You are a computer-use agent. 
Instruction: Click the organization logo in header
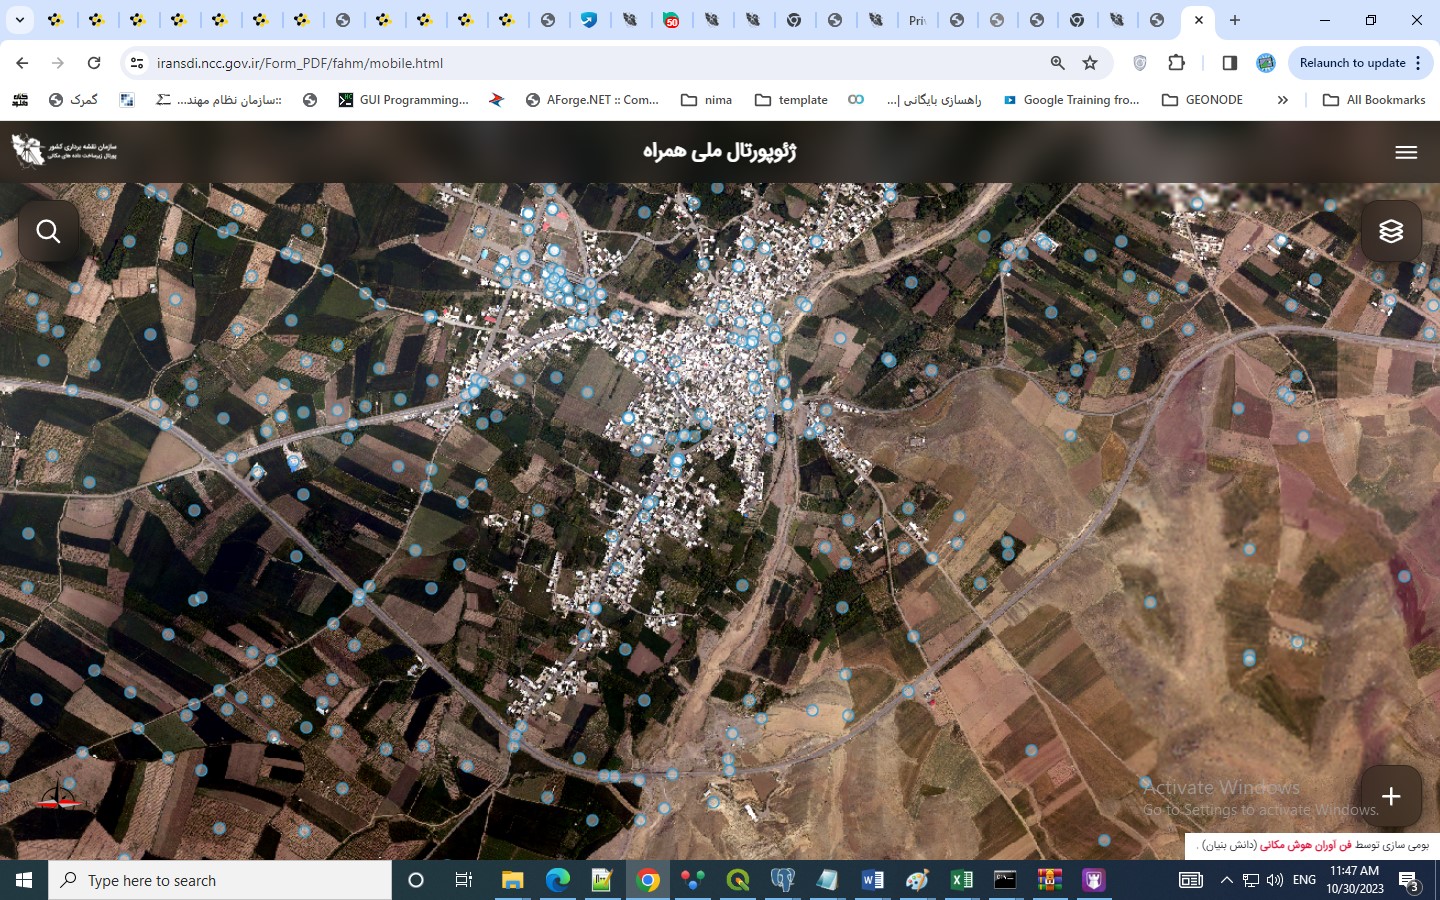pos(64,150)
